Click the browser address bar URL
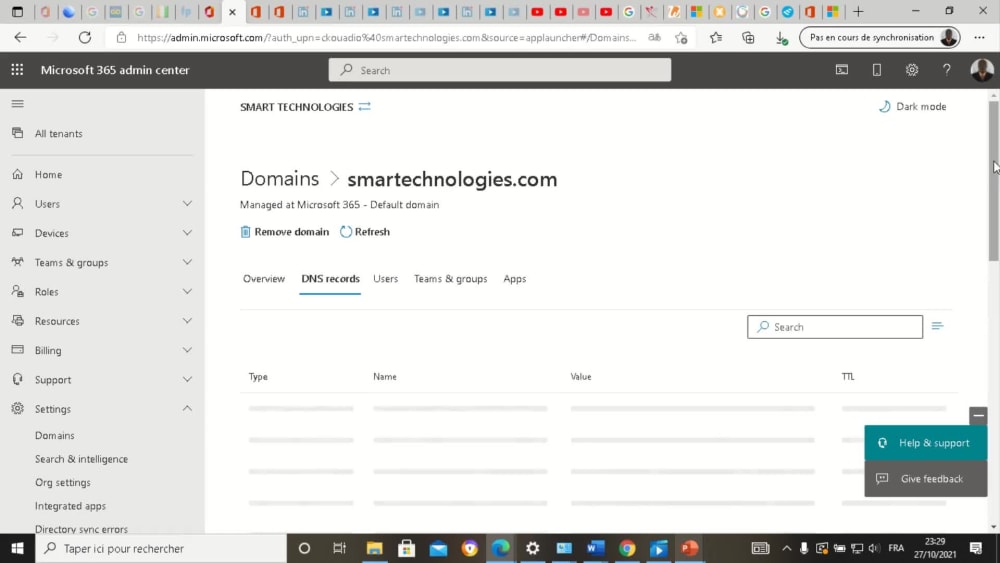 pyautogui.click(x=386, y=38)
